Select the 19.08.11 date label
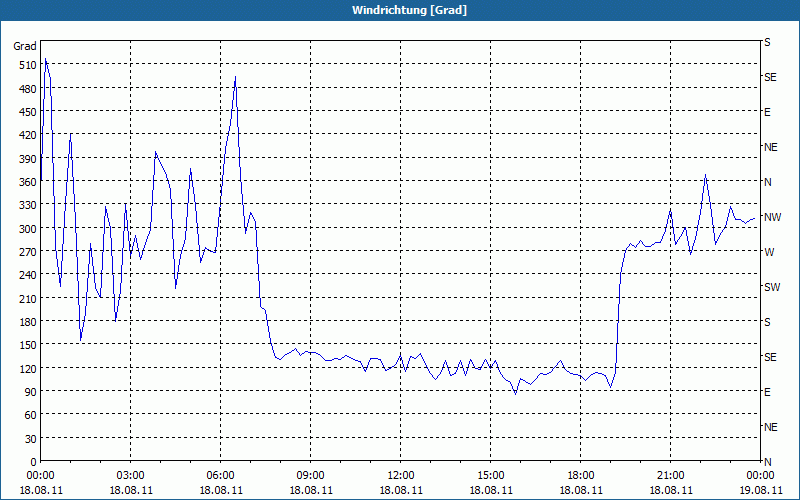 (x=760, y=490)
